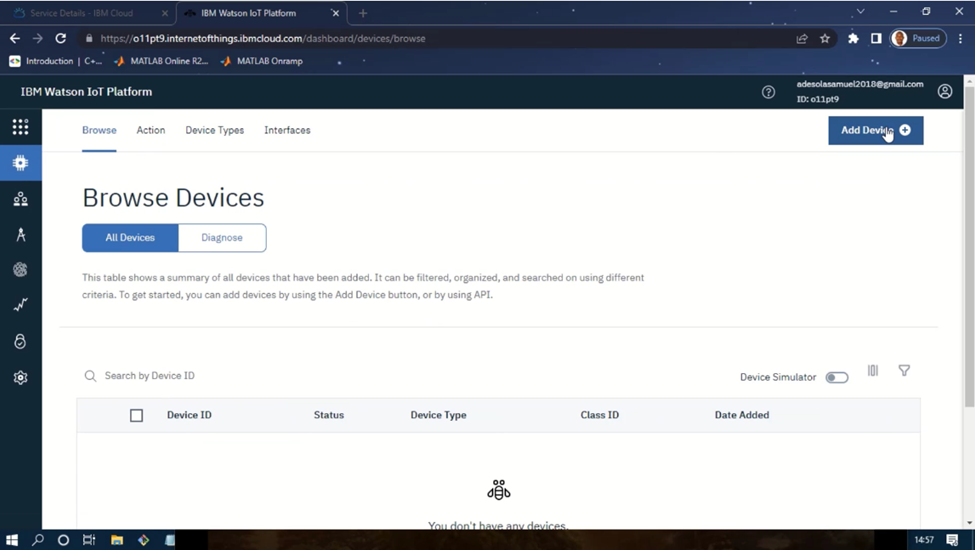Open the column settings icon

[x=873, y=370]
